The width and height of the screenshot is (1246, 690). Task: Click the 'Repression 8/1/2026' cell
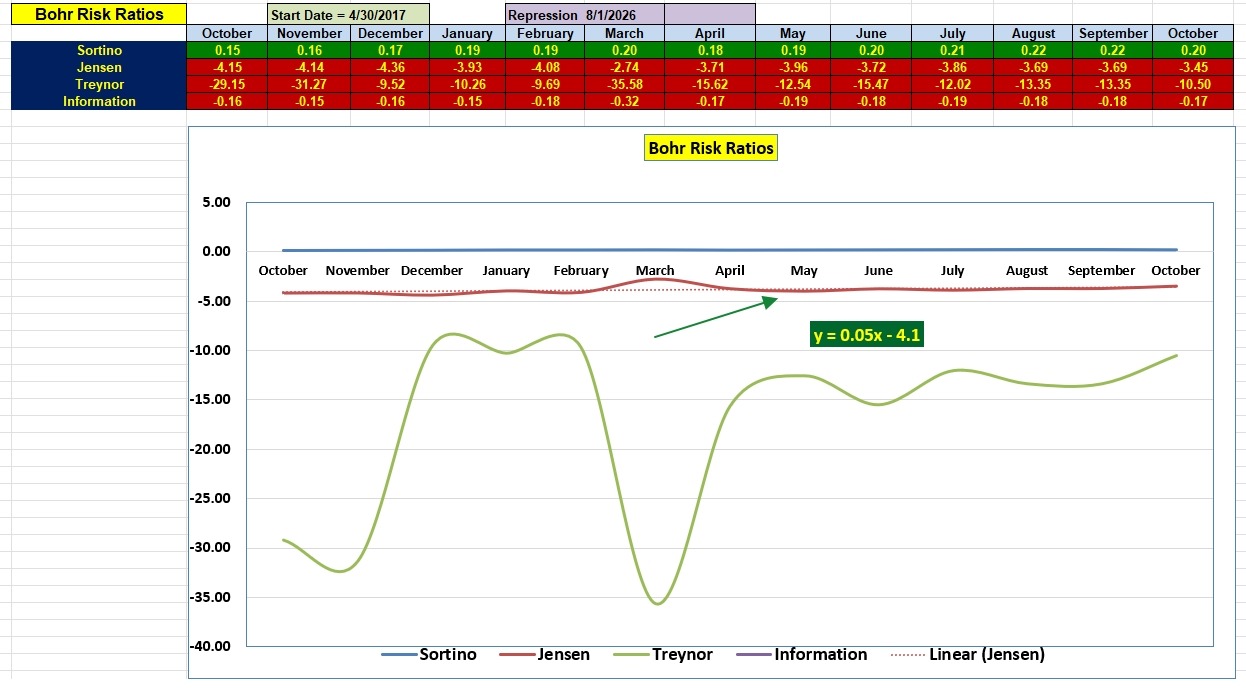tap(585, 15)
